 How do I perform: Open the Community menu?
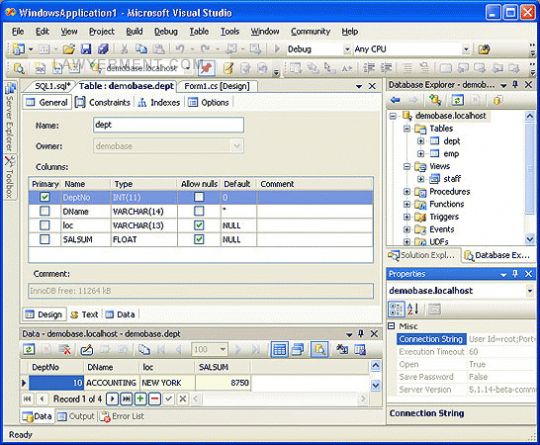[310, 32]
